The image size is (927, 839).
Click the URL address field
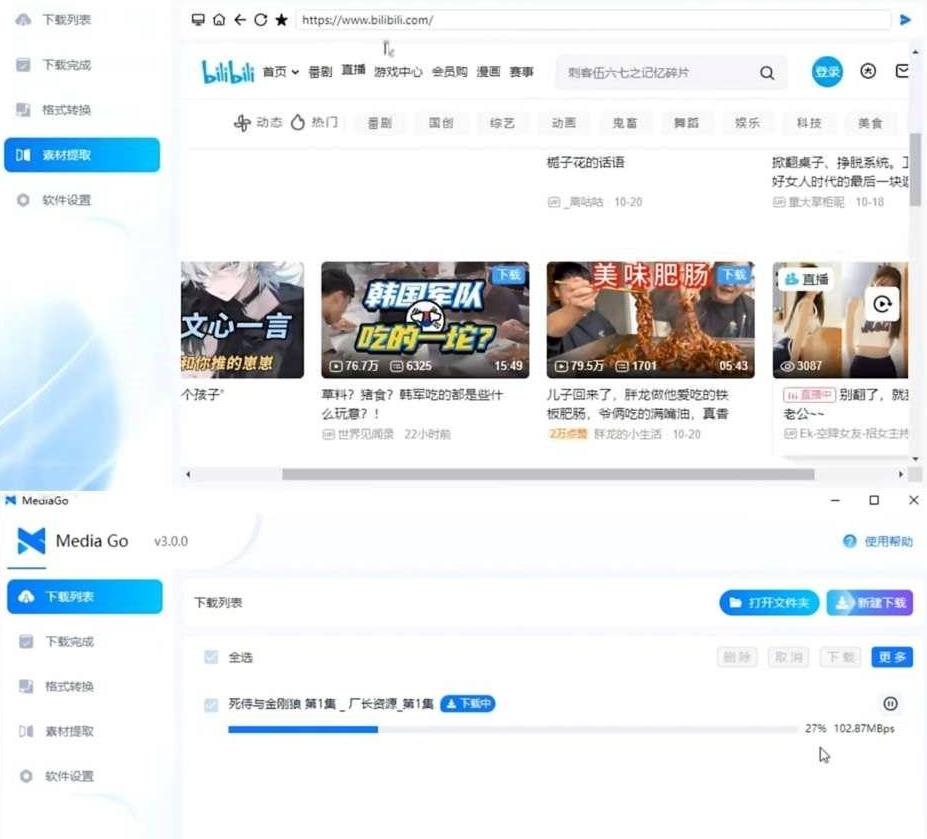[594, 20]
